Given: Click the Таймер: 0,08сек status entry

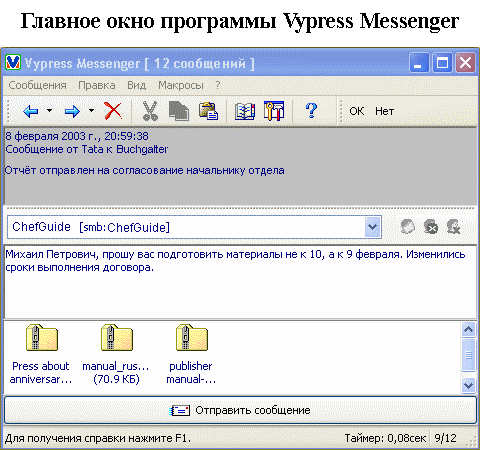Looking at the screenshot, I should pos(385,438).
